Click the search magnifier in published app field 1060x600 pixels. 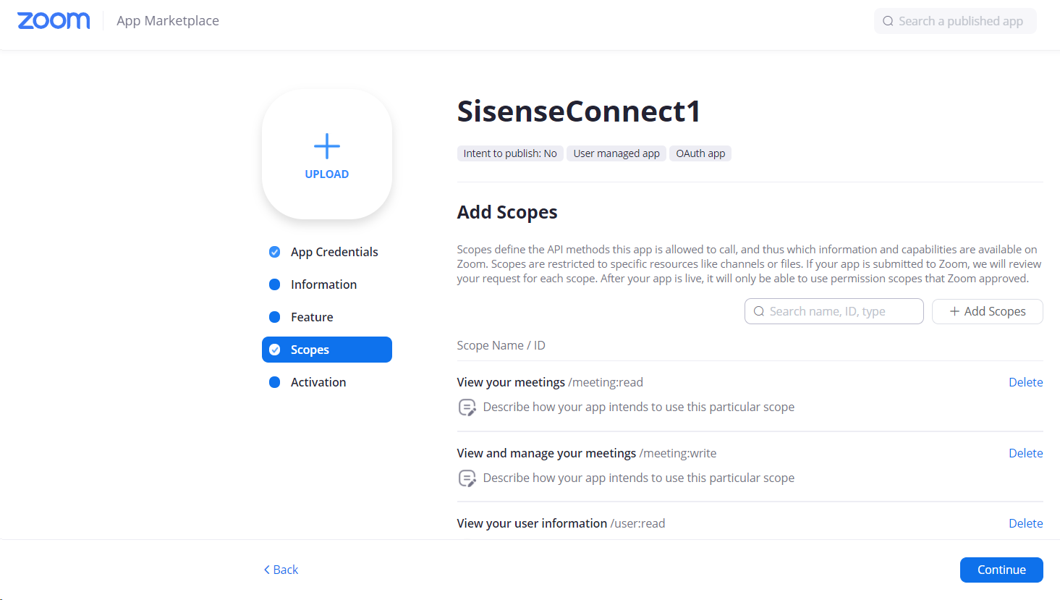click(888, 21)
